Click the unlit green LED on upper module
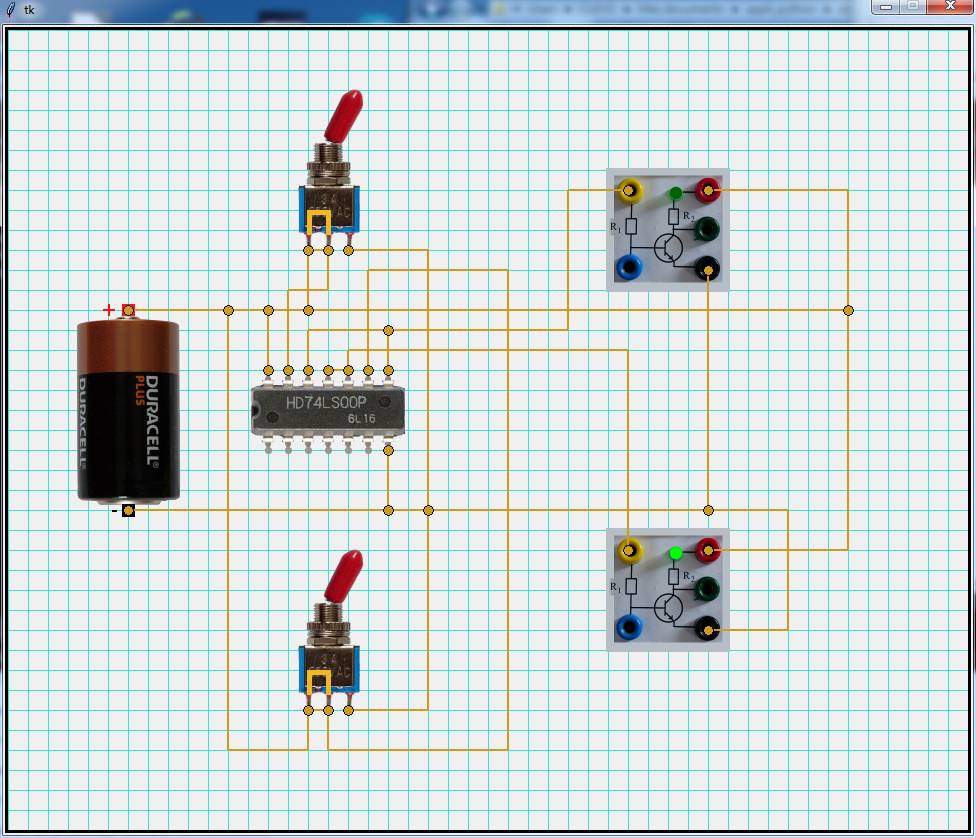Viewport: 976px width, 838px height. pyautogui.click(x=676, y=192)
